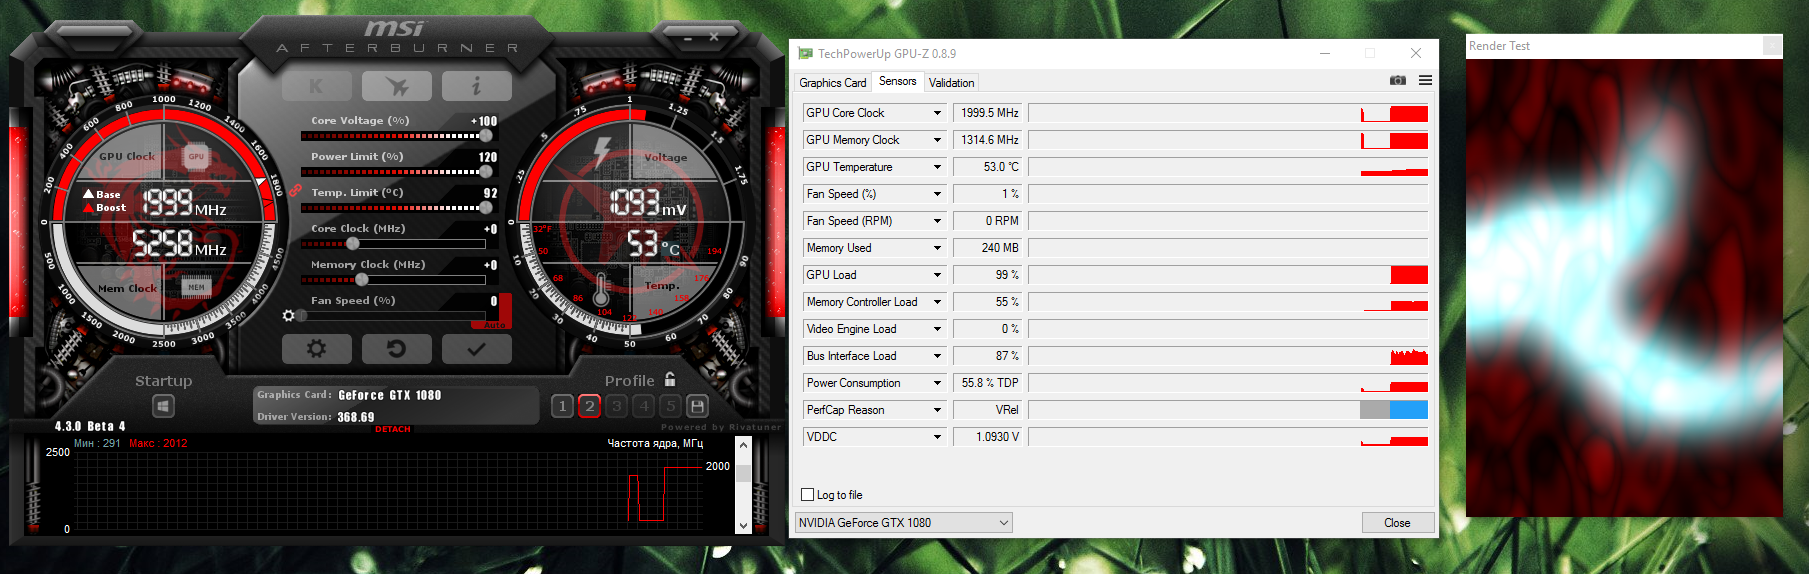Viewport: 1809px width, 574px height.
Task: Open the Fan Speed (%) sensor dropdown
Action: point(937,194)
